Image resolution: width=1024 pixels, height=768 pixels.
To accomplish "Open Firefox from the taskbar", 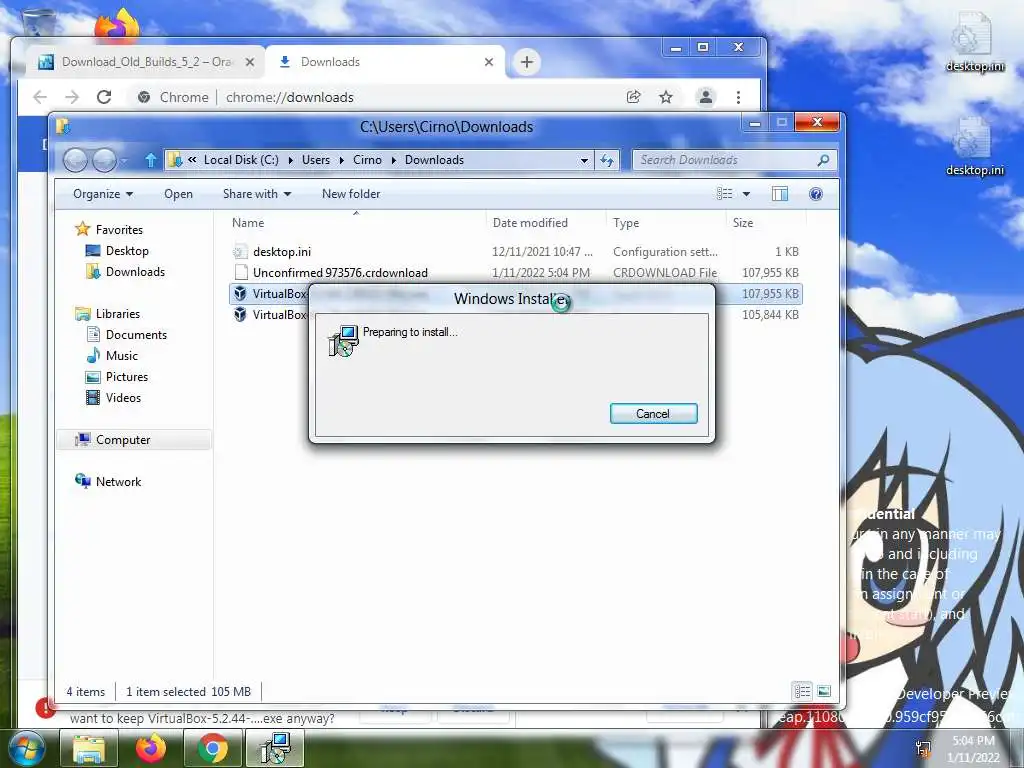I will click(x=151, y=748).
